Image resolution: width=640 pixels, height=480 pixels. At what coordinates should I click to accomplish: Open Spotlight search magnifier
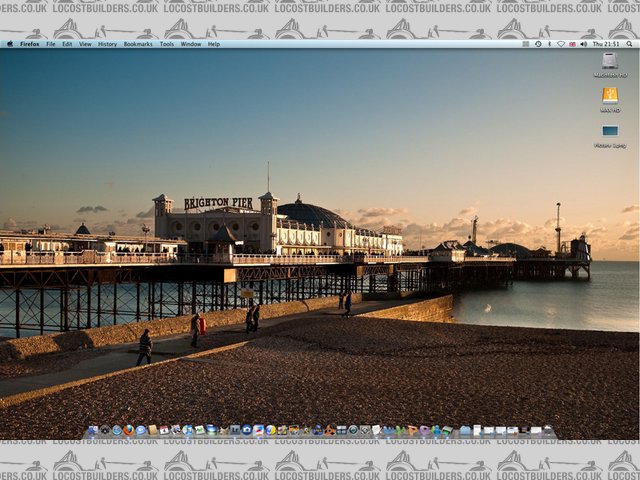tap(630, 44)
